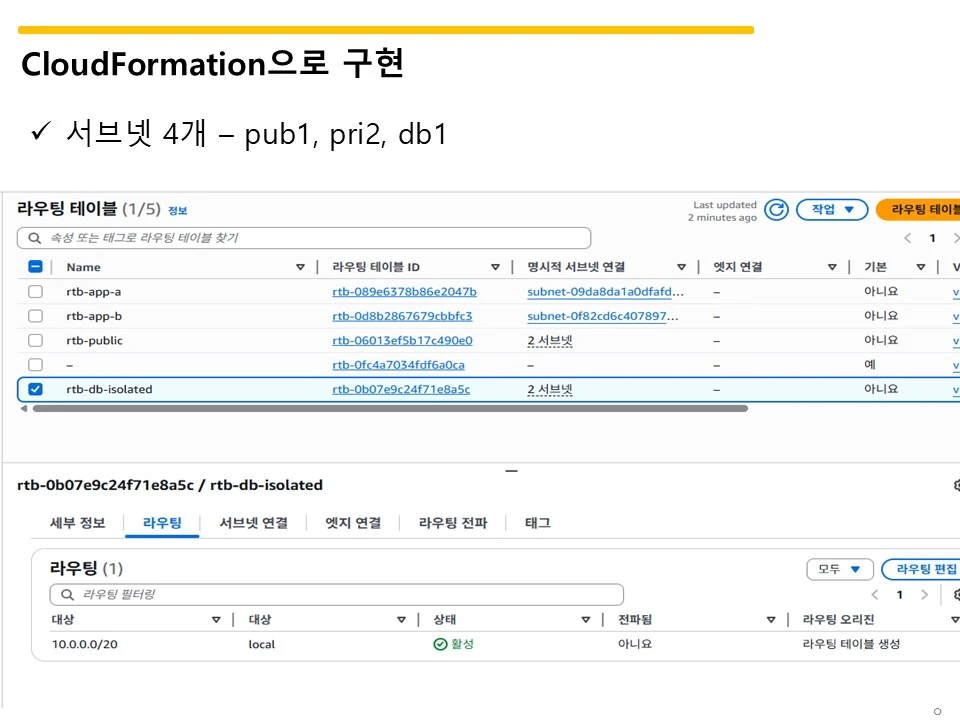
Task: Sort by 기본 column arrow
Action: [x=921, y=267]
